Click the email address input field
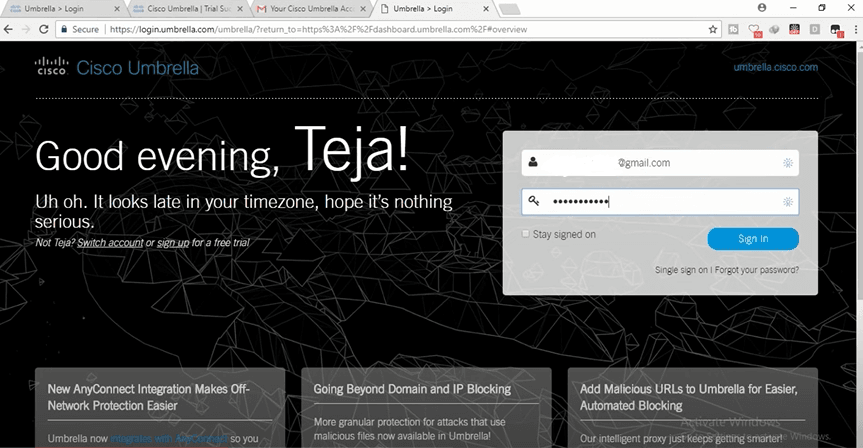 click(660, 163)
